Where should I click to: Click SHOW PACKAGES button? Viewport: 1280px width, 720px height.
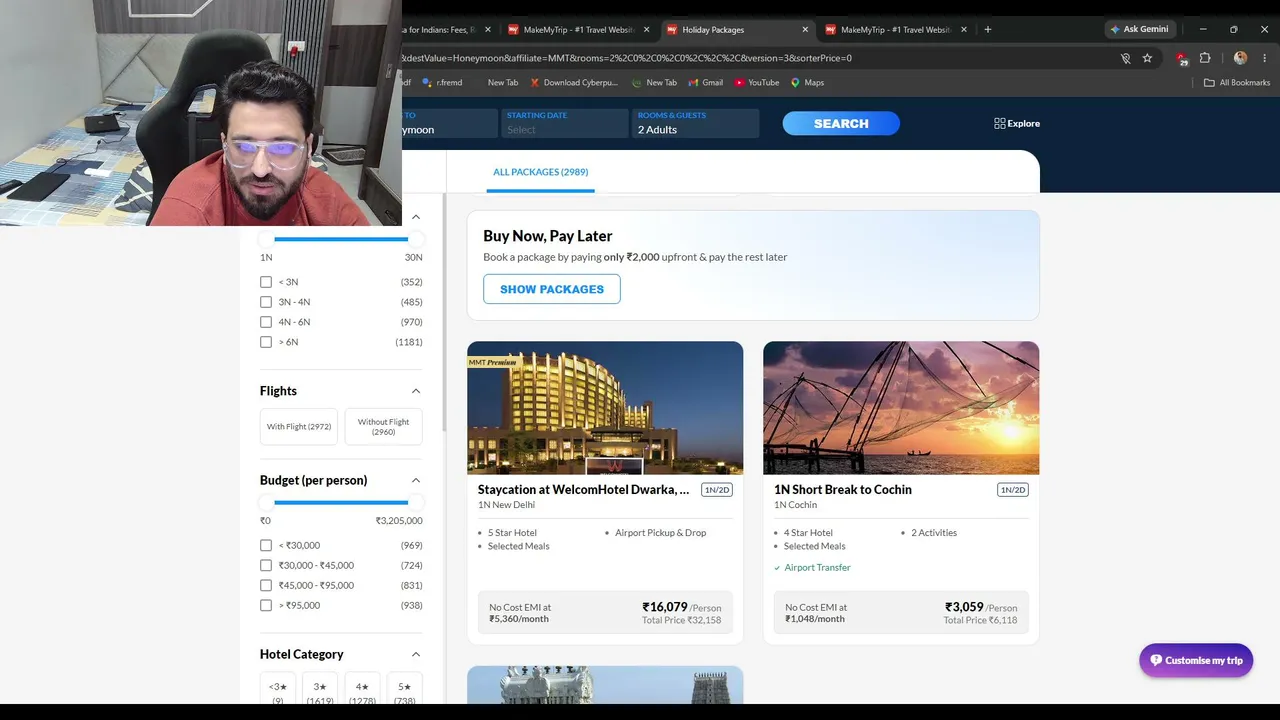click(552, 289)
